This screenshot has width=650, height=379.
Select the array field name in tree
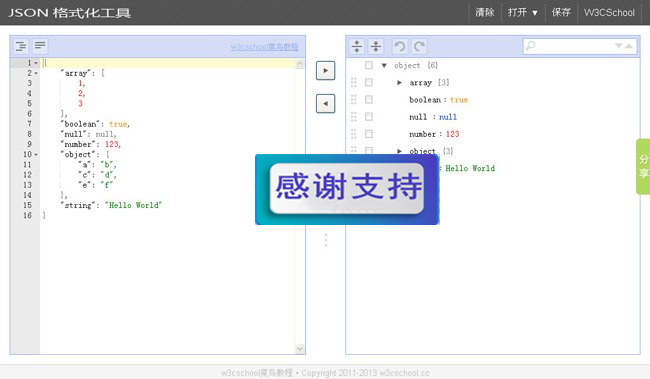tap(420, 83)
